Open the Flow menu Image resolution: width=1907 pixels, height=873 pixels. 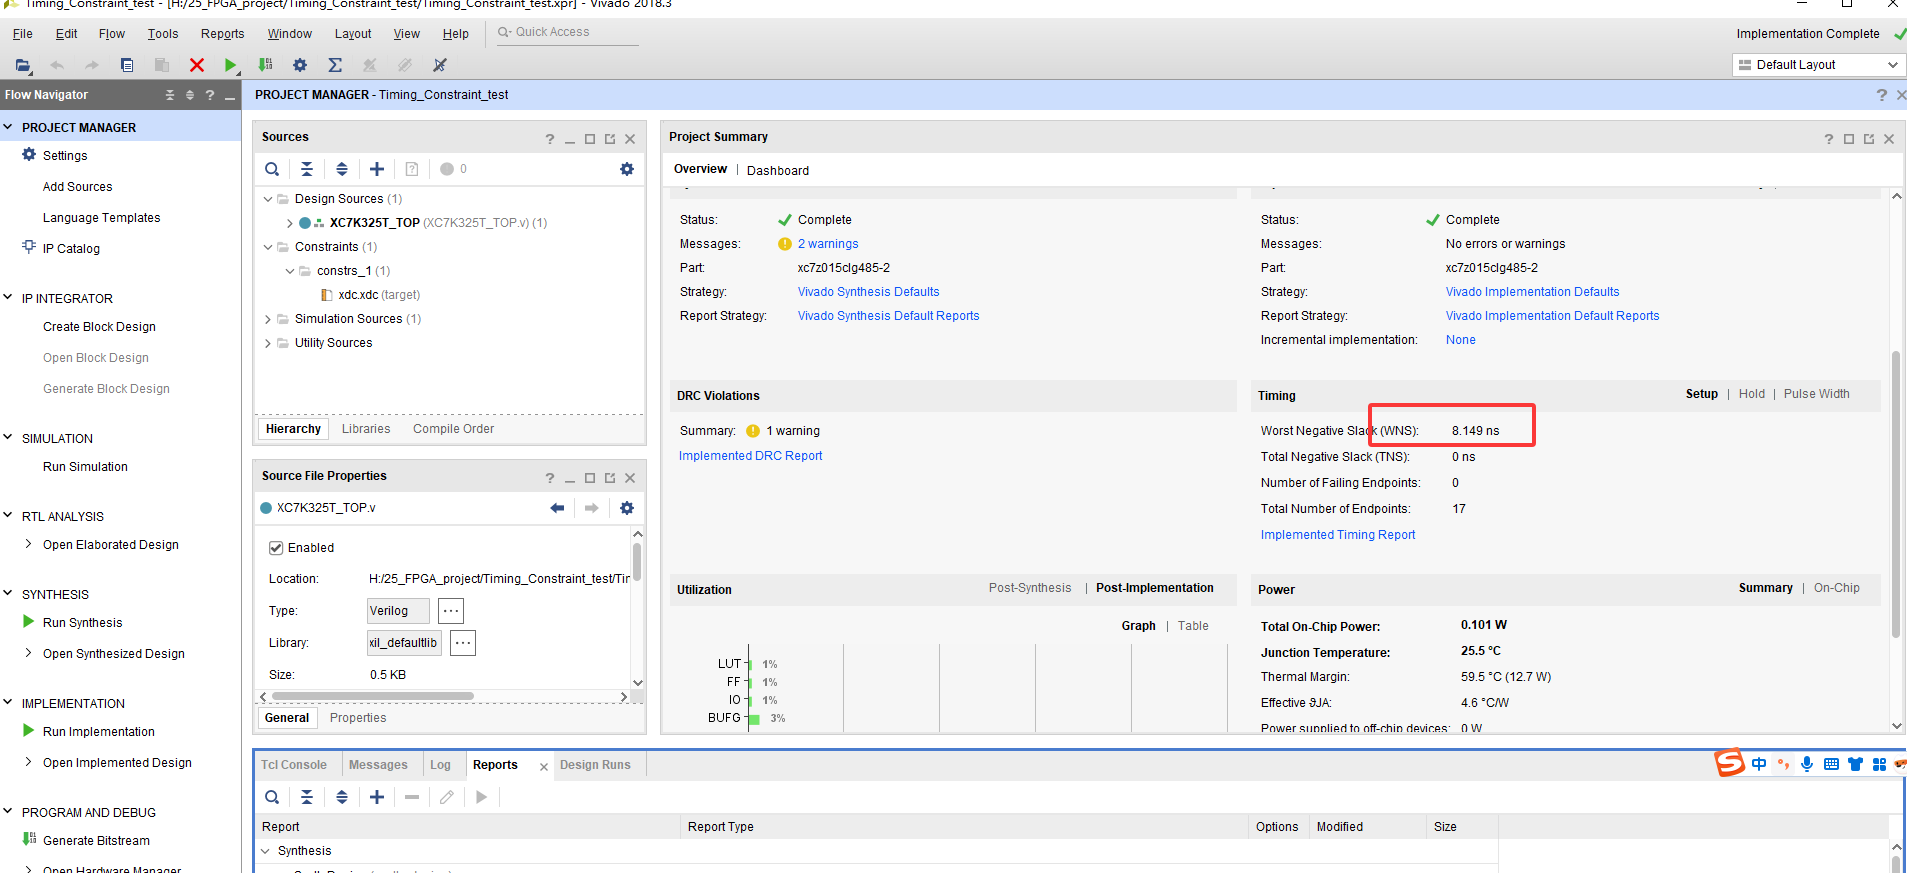(x=111, y=34)
